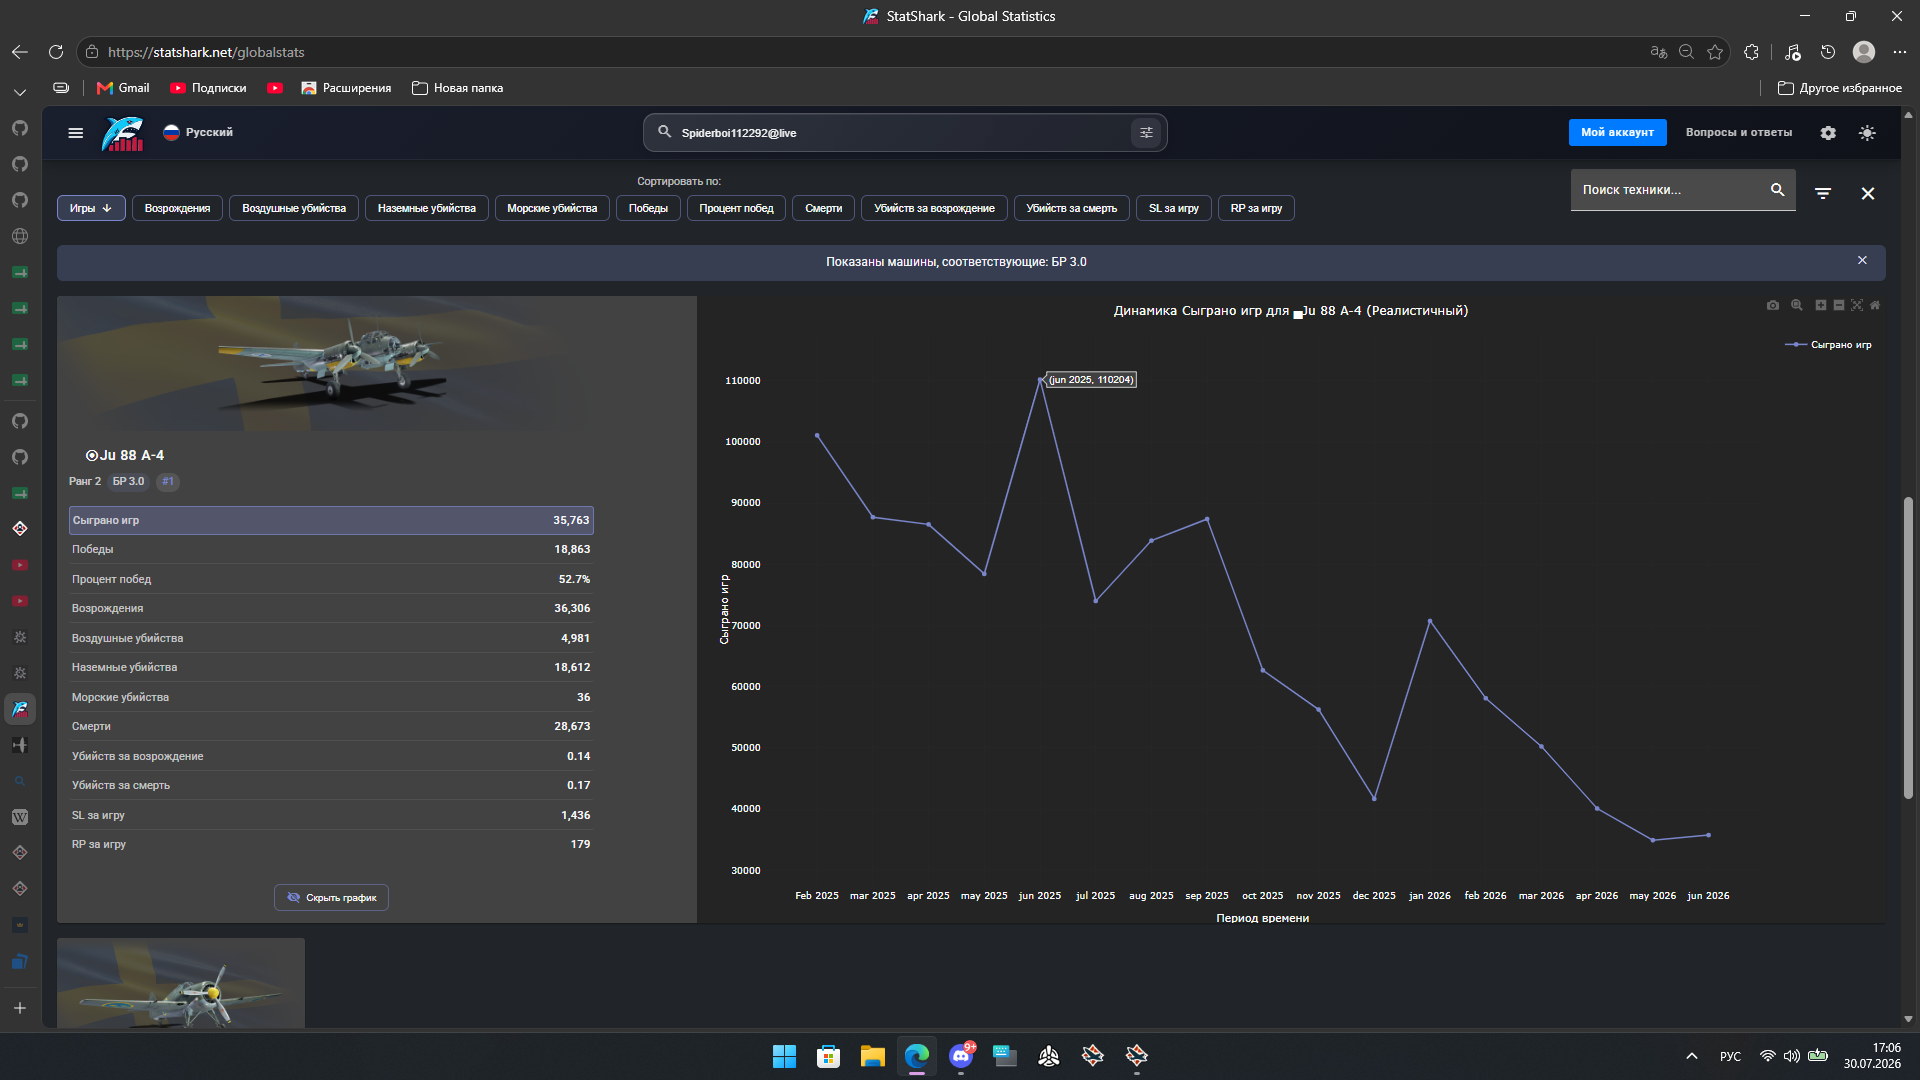Select the Наземные убийства 18,612 row
Viewport: 1920px width, 1080px height.
(331, 667)
